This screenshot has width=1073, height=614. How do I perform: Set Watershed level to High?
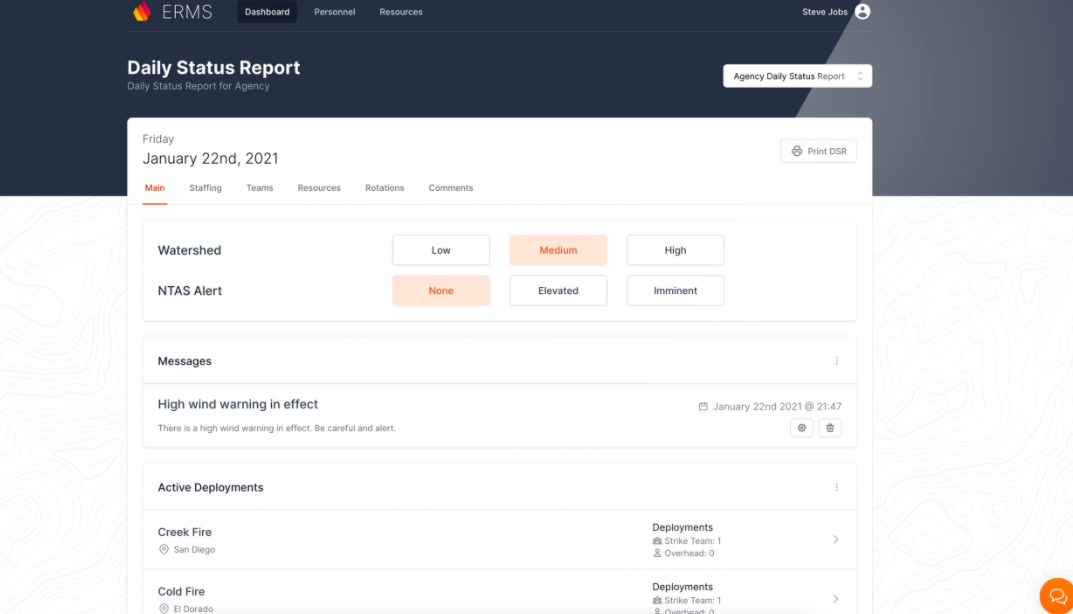[x=675, y=250]
